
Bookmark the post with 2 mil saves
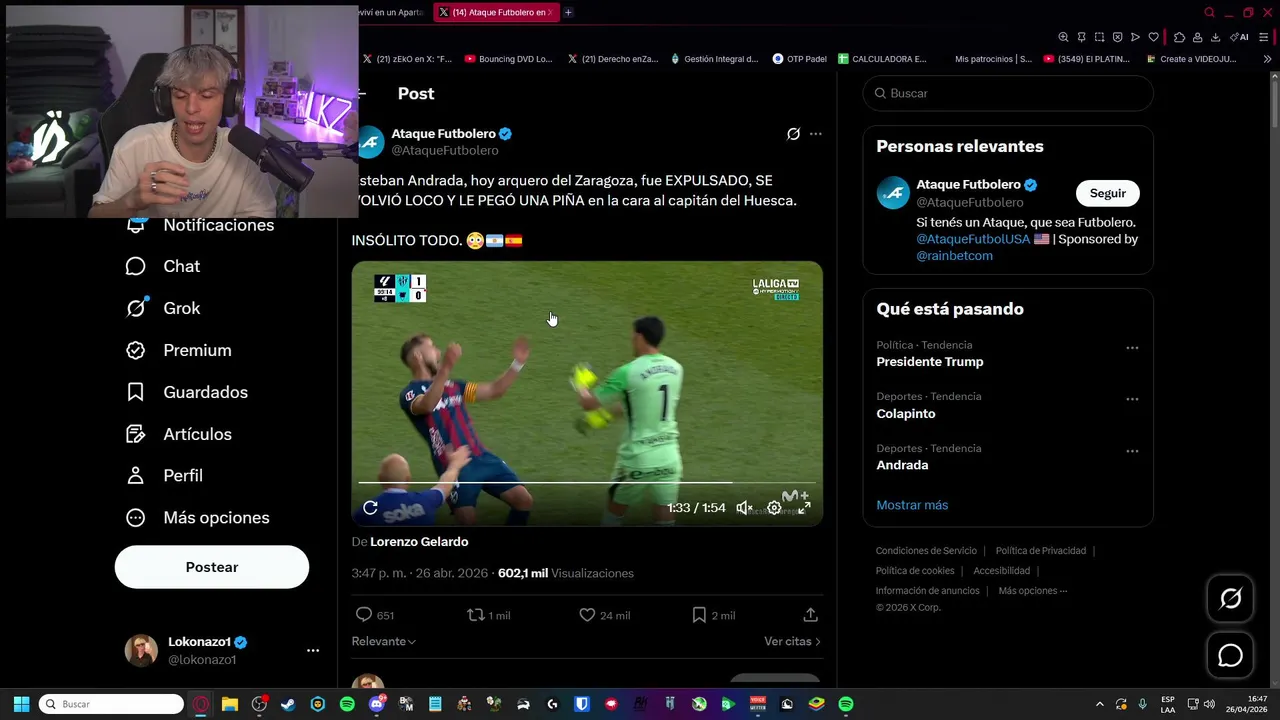pyautogui.click(x=713, y=615)
